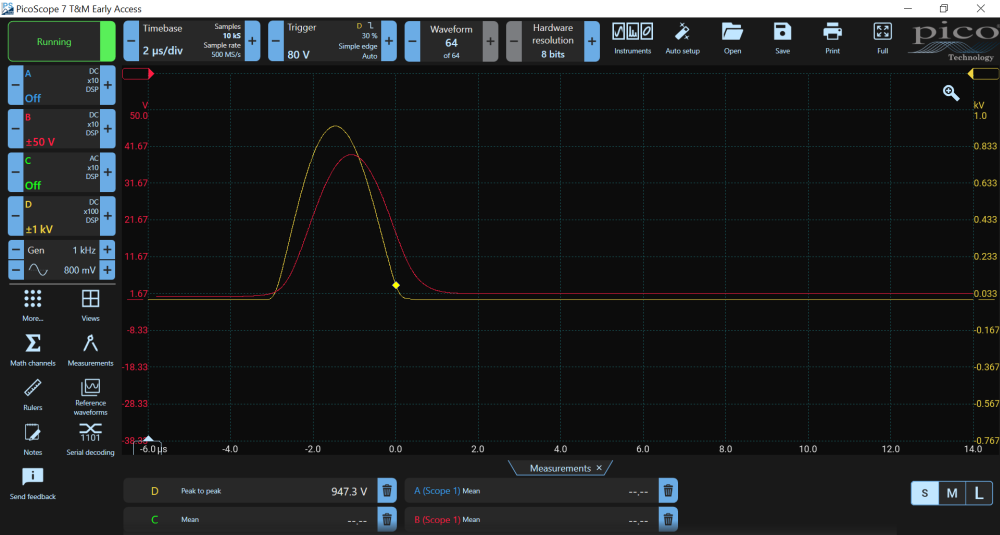Increase the hardware resolution
This screenshot has width=1000, height=535.
click(592, 41)
